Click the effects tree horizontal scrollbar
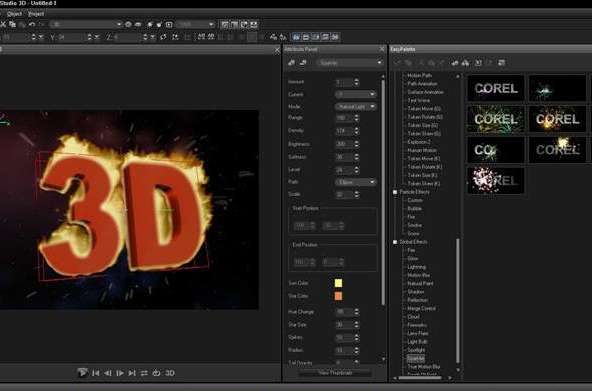Image resolution: width=592 pixels, height=391 pixels. click(420, 377)
